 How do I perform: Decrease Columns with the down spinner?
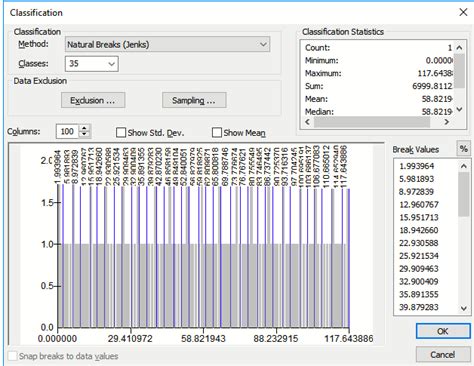pos(85,134)
